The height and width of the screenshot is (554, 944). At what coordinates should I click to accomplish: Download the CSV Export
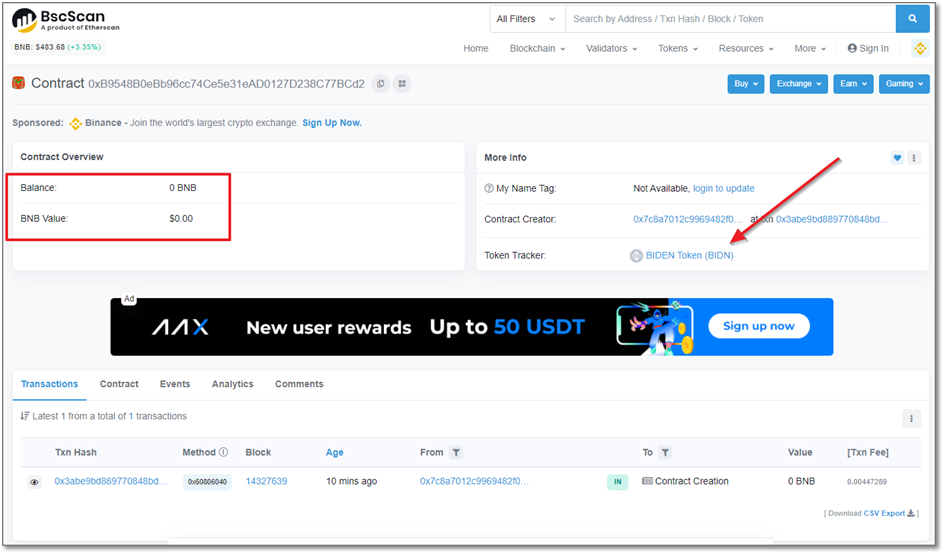[889, 514]
